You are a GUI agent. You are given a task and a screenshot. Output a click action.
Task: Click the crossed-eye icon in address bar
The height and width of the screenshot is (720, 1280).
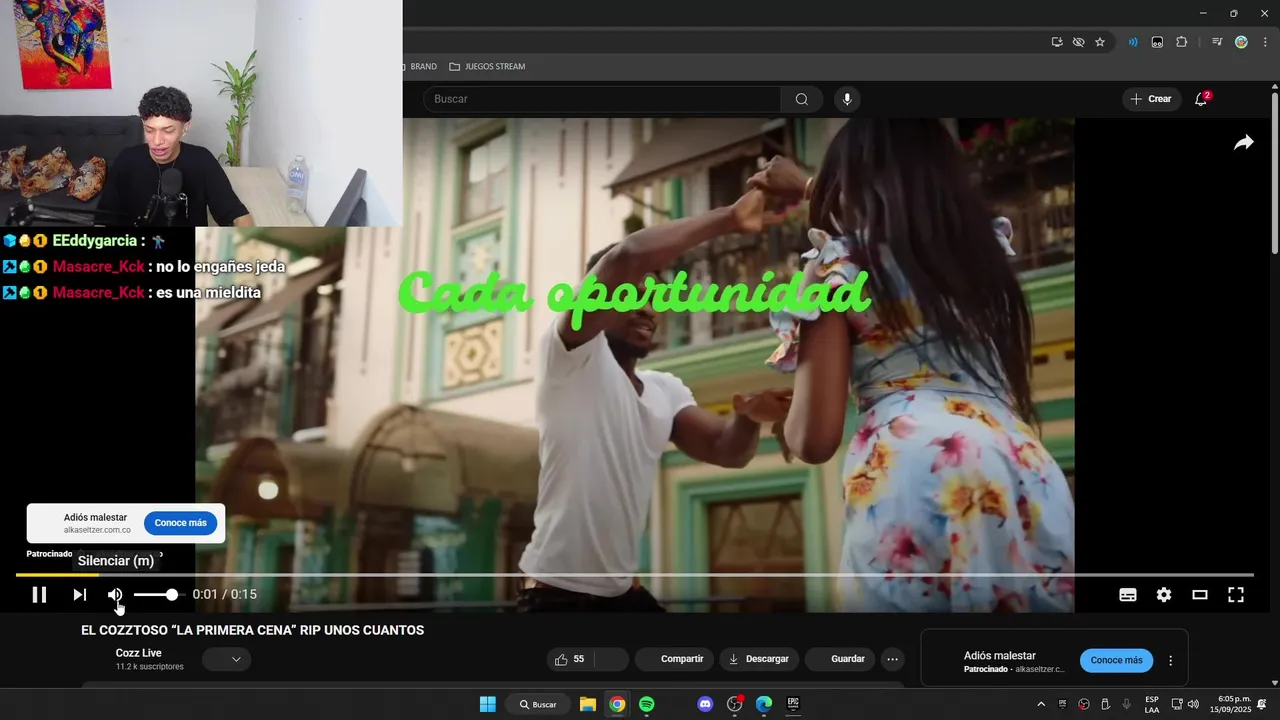point(1078,42)
